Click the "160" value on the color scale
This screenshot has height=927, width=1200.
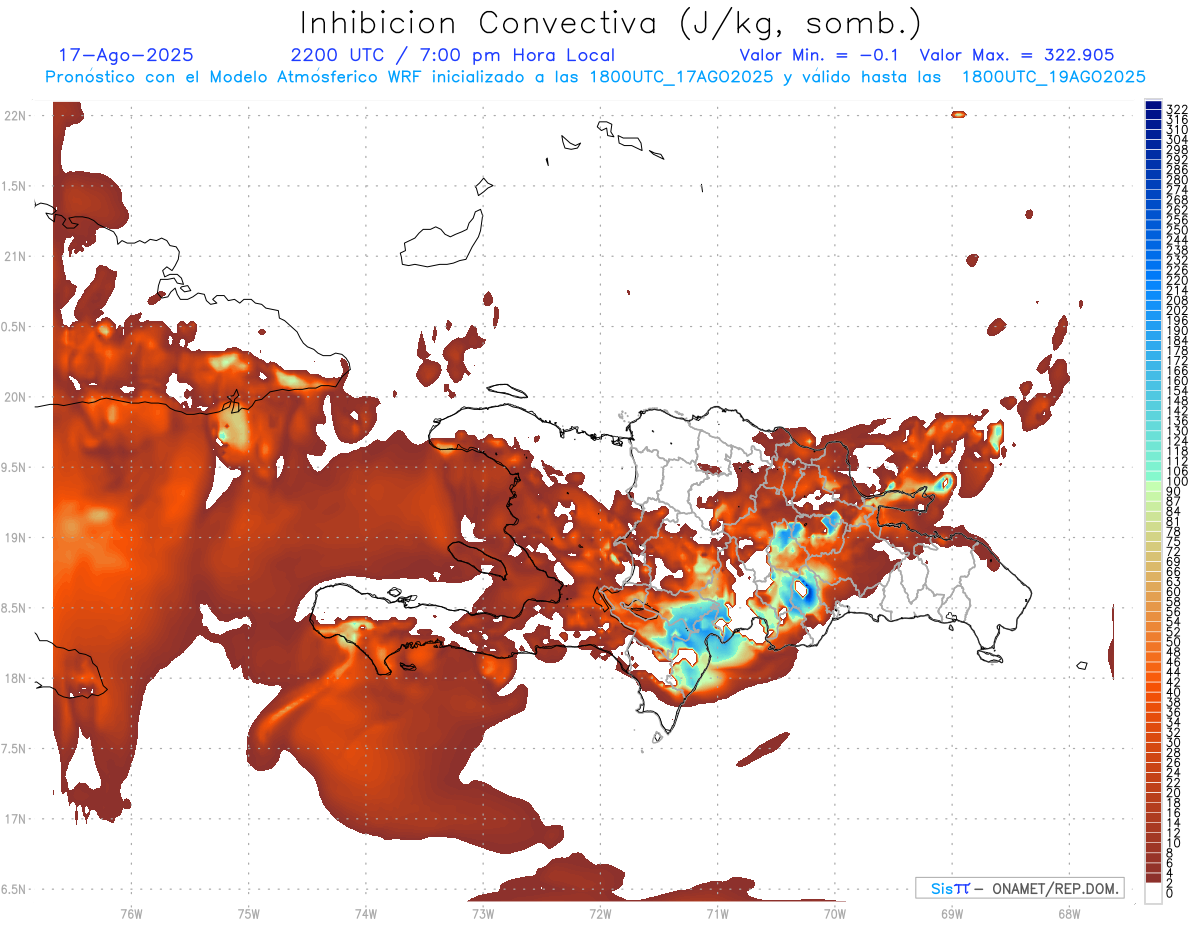pos(1177,381)
